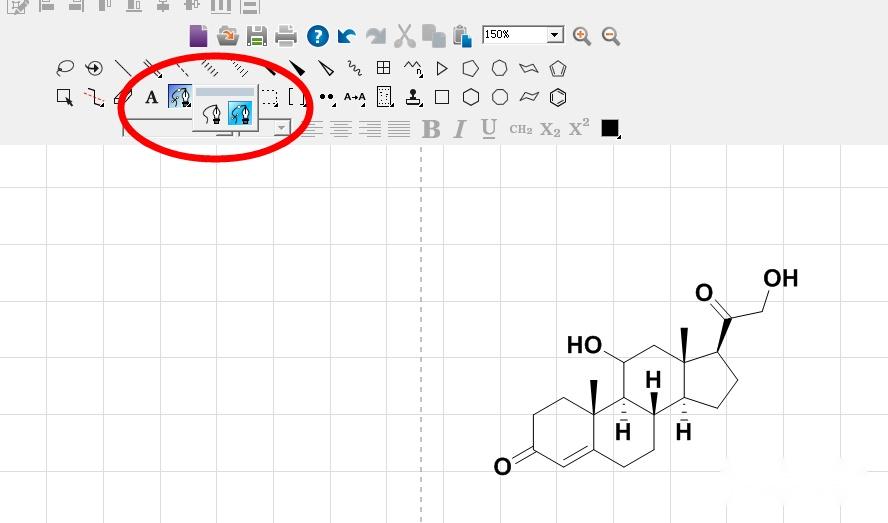Click the zoom percentage field
The image size is (888, 523).
[x=515, y=35]
